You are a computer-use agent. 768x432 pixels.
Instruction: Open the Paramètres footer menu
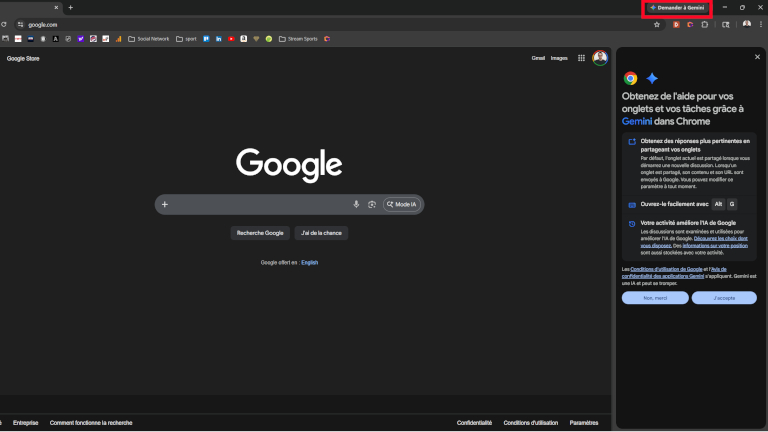click(584, 423)
